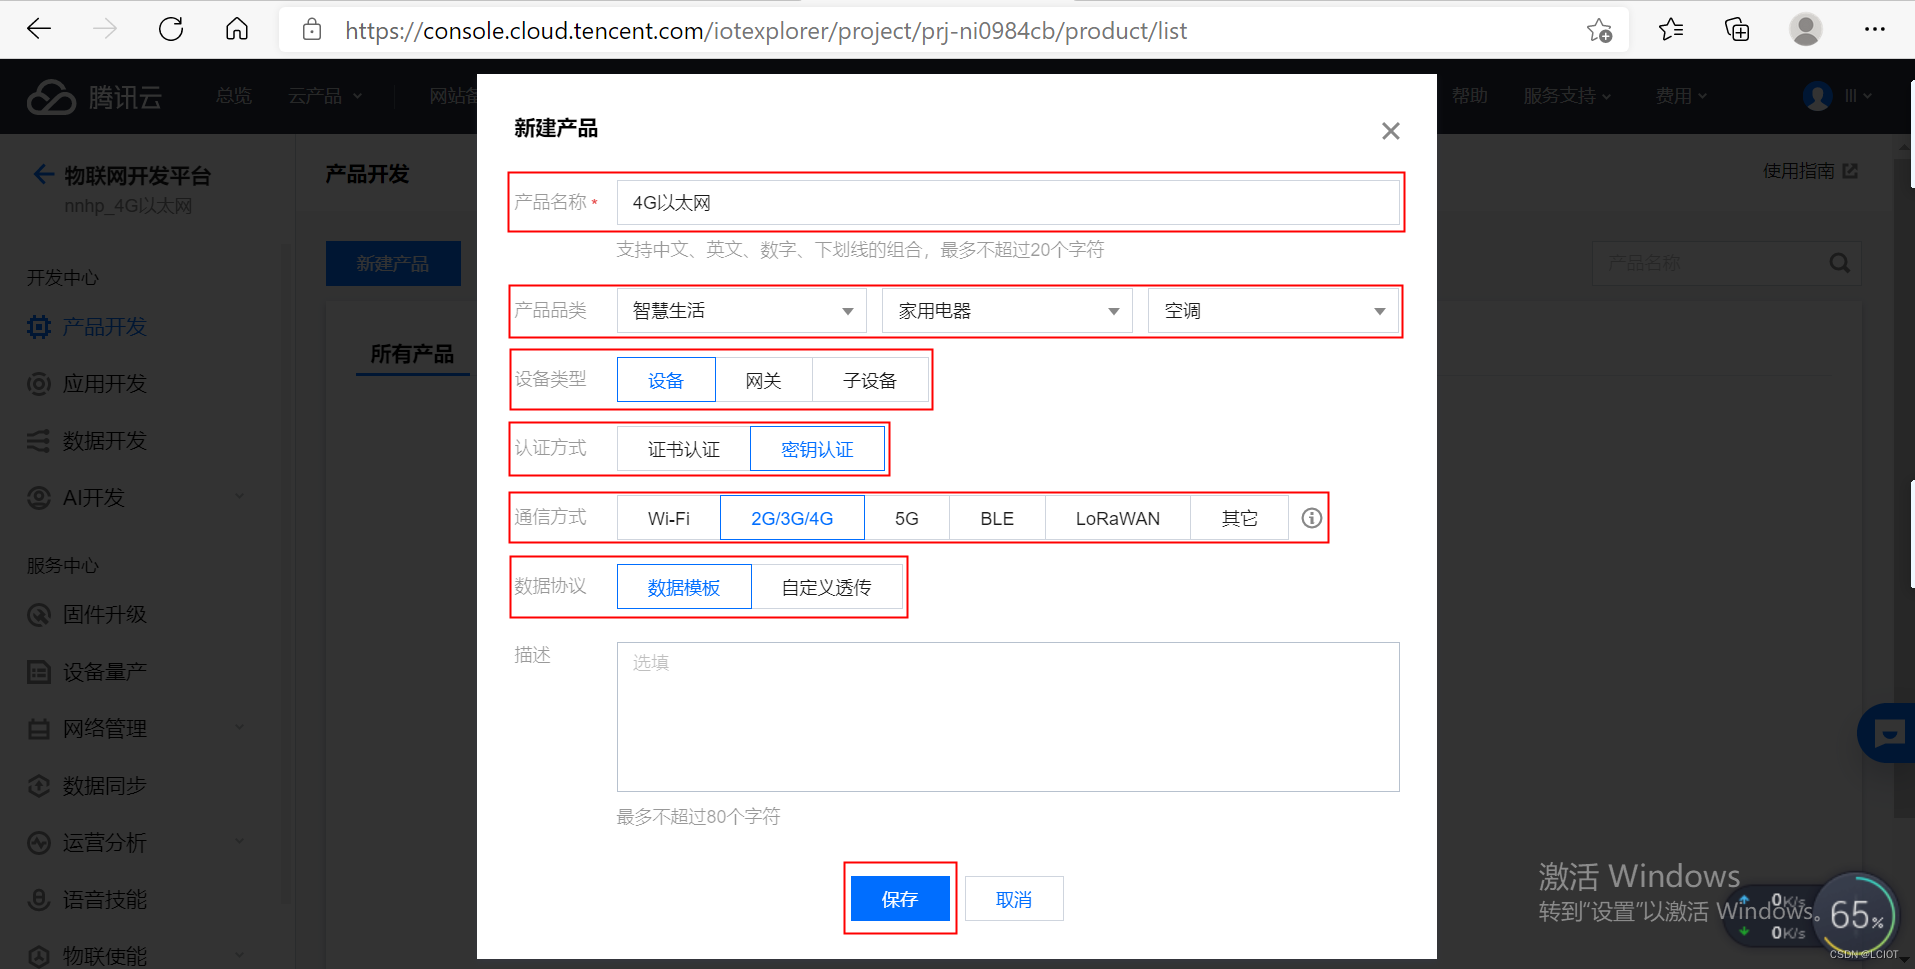Choose 自定义透传 data protocol
The width and height of the screenshot is (1915, 969).
[827, 587]
